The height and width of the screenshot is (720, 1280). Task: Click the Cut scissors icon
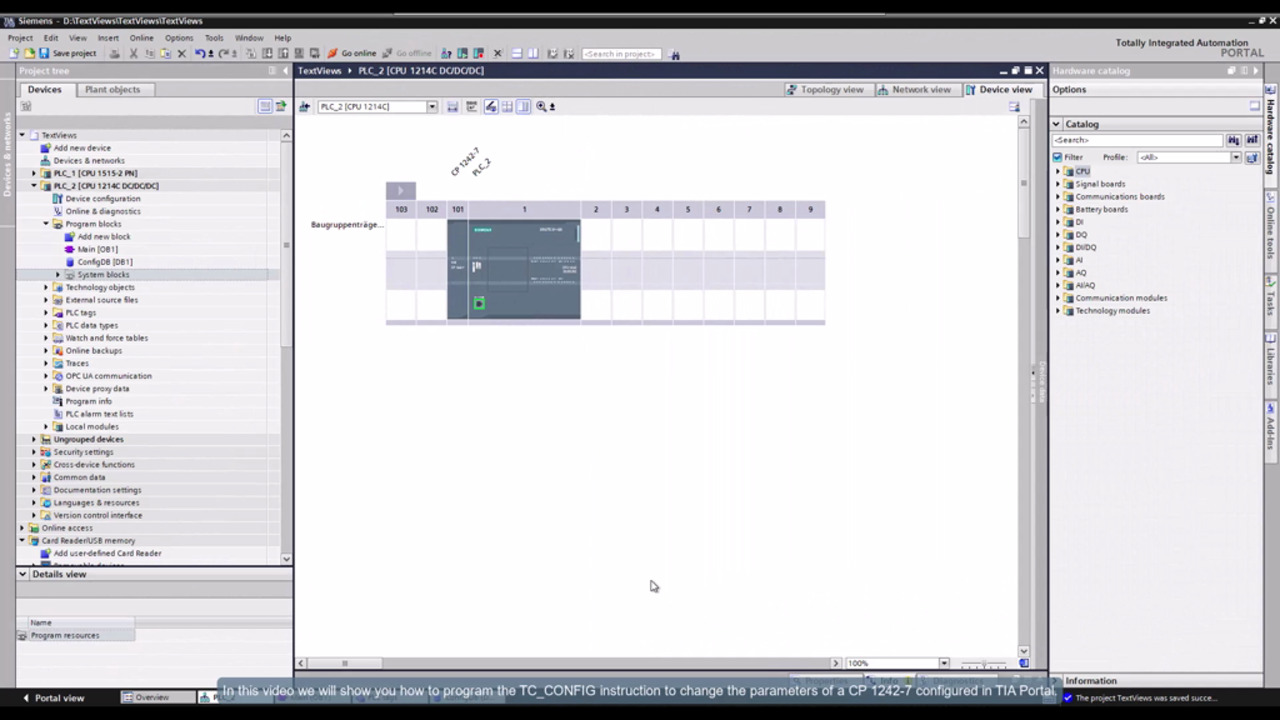point(133,54)
